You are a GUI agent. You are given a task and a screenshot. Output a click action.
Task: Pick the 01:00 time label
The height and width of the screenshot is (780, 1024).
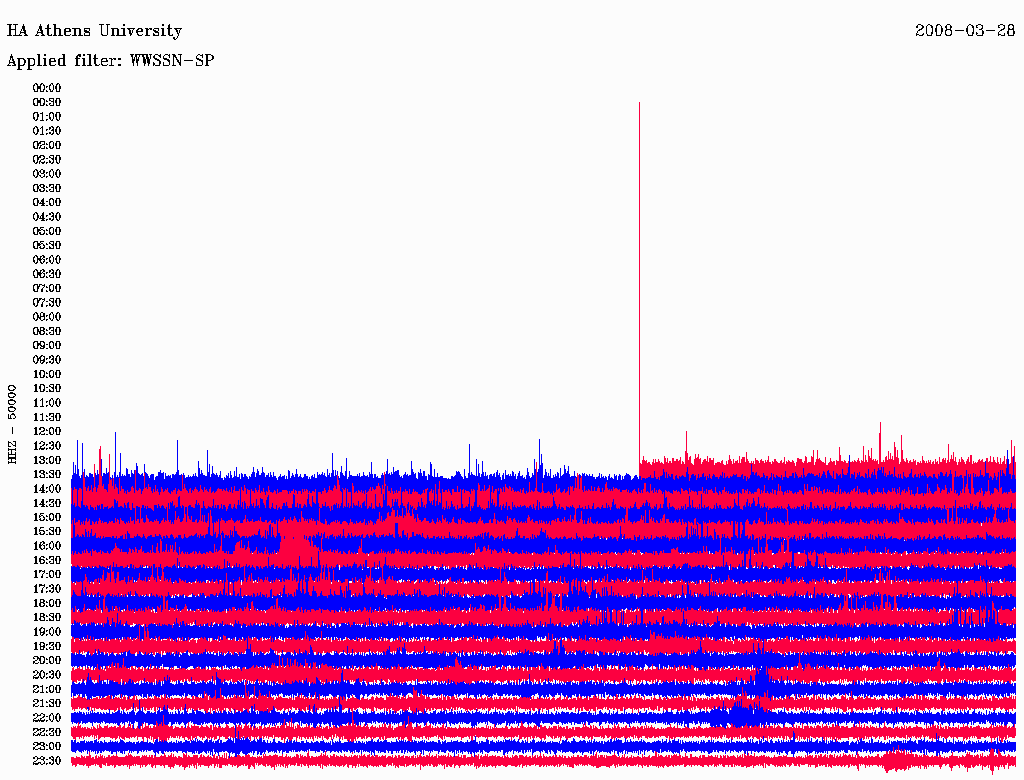[x=47, y=117]
